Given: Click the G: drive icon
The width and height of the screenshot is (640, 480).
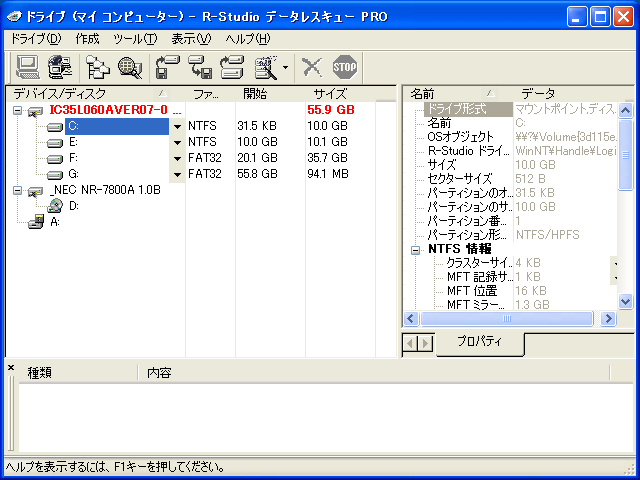Looking at the screenshot, I should [55, 175].
